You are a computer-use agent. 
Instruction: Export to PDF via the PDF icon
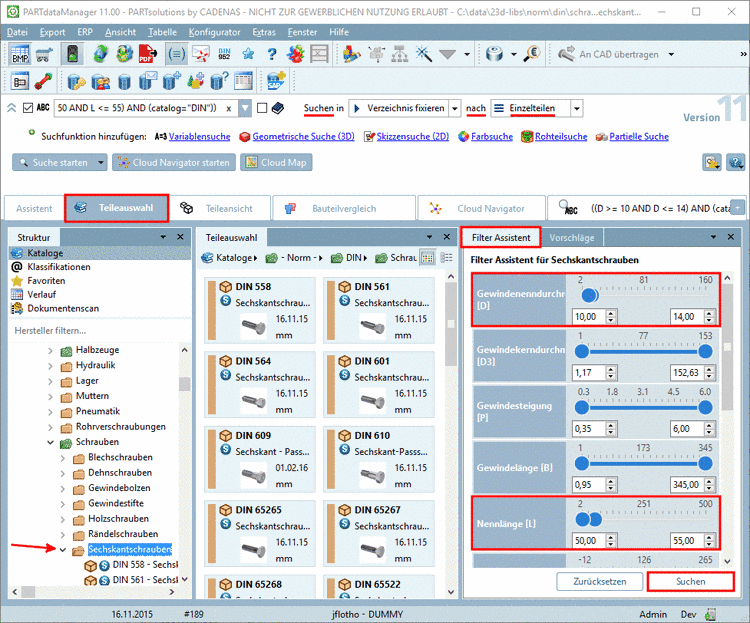(x=148, y=54)
